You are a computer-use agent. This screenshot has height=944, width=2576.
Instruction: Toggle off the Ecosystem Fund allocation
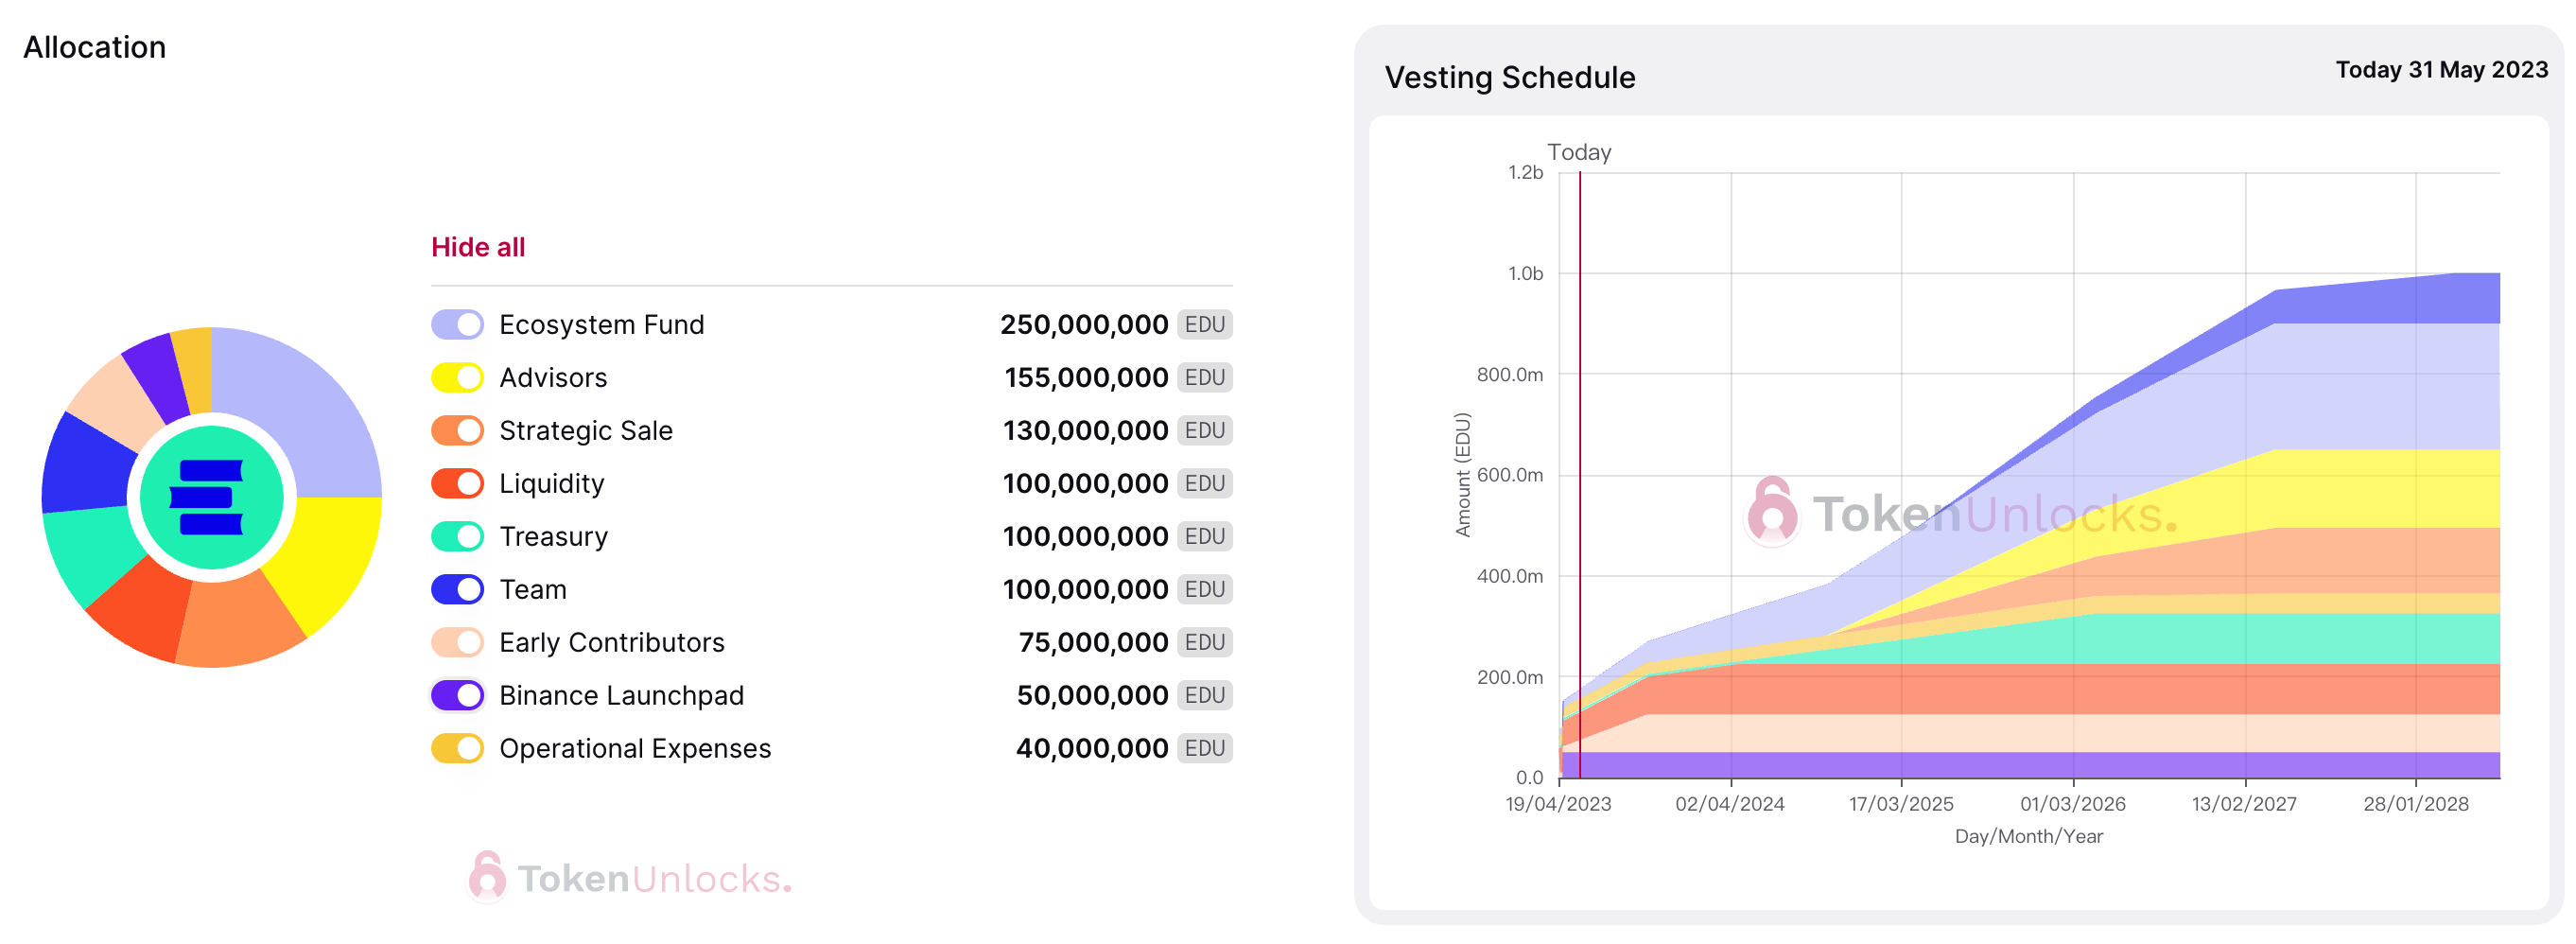point(457,325)
